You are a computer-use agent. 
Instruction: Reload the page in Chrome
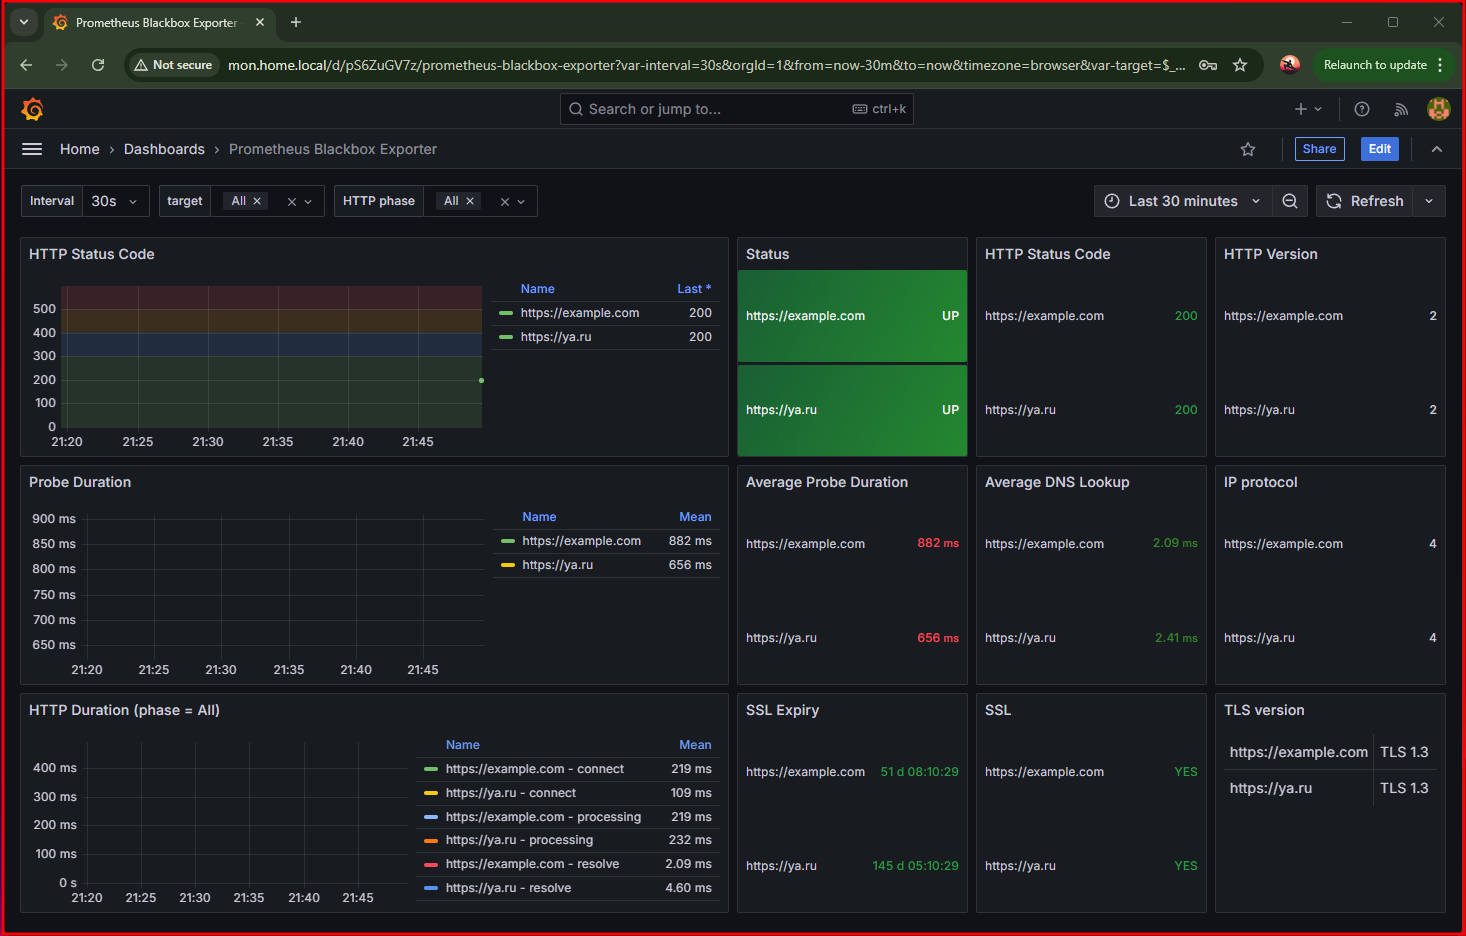point(98,65)
